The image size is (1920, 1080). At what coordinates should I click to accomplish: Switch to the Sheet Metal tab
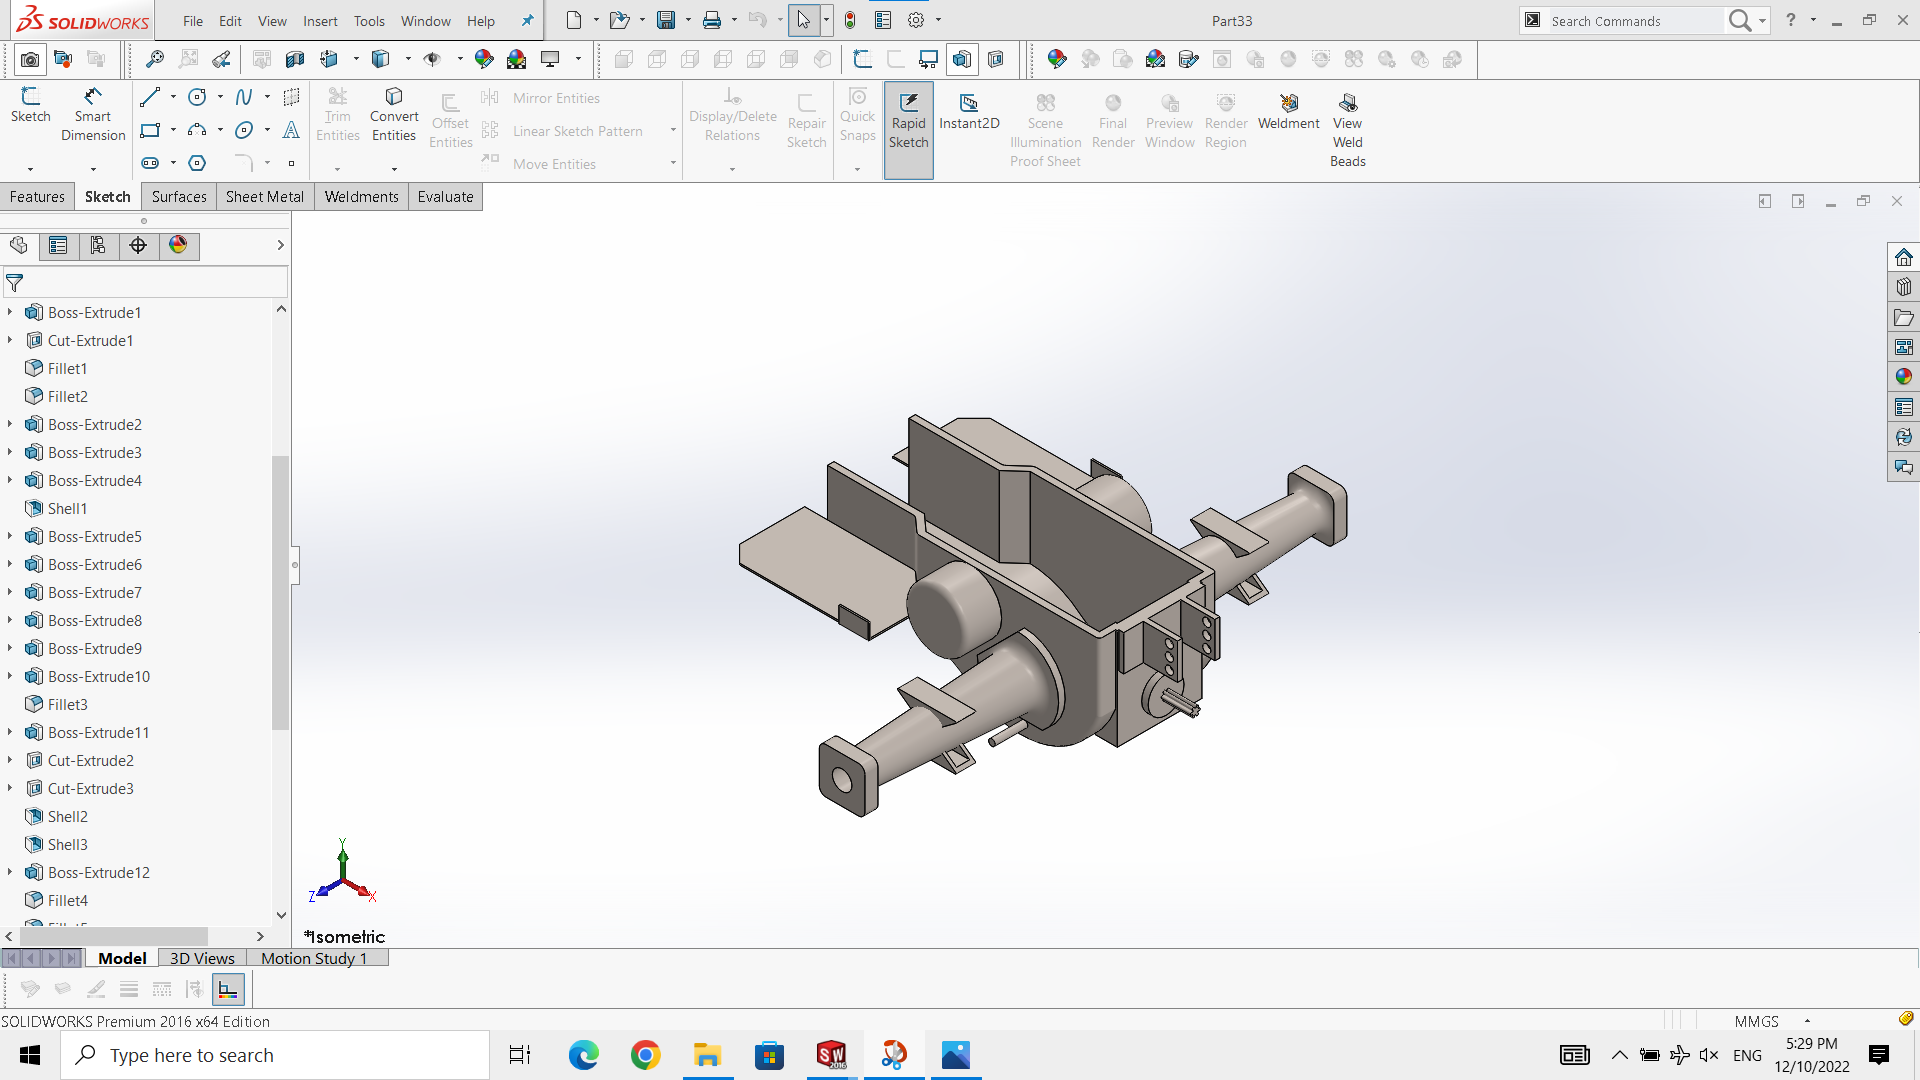click(x=265, y=197)
